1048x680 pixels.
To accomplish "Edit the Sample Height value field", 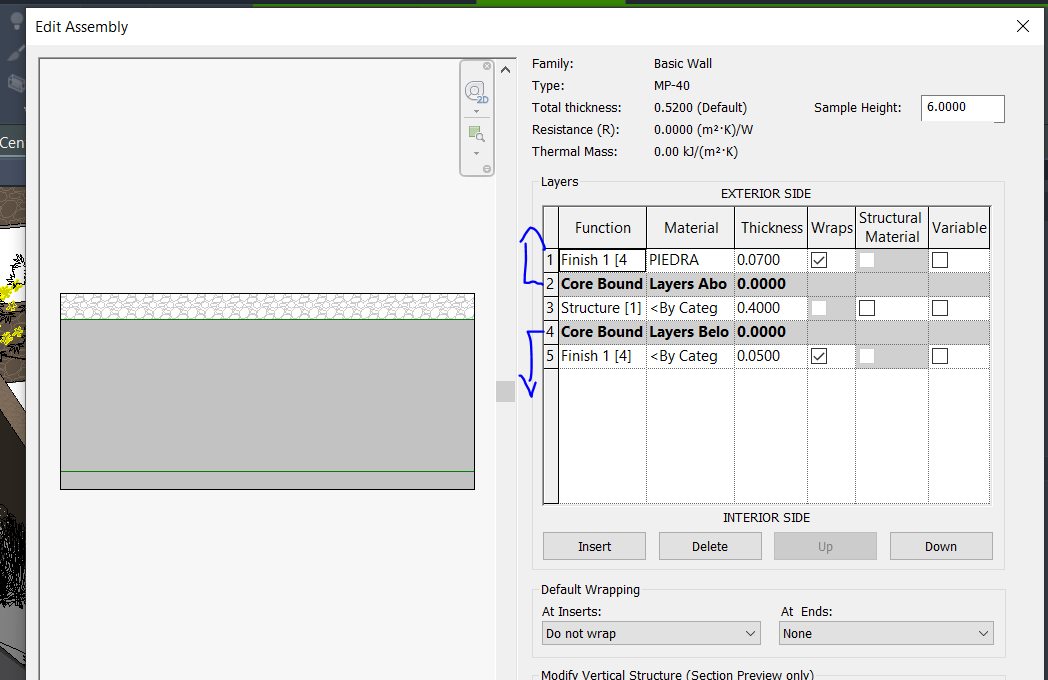I will point(961,108).
